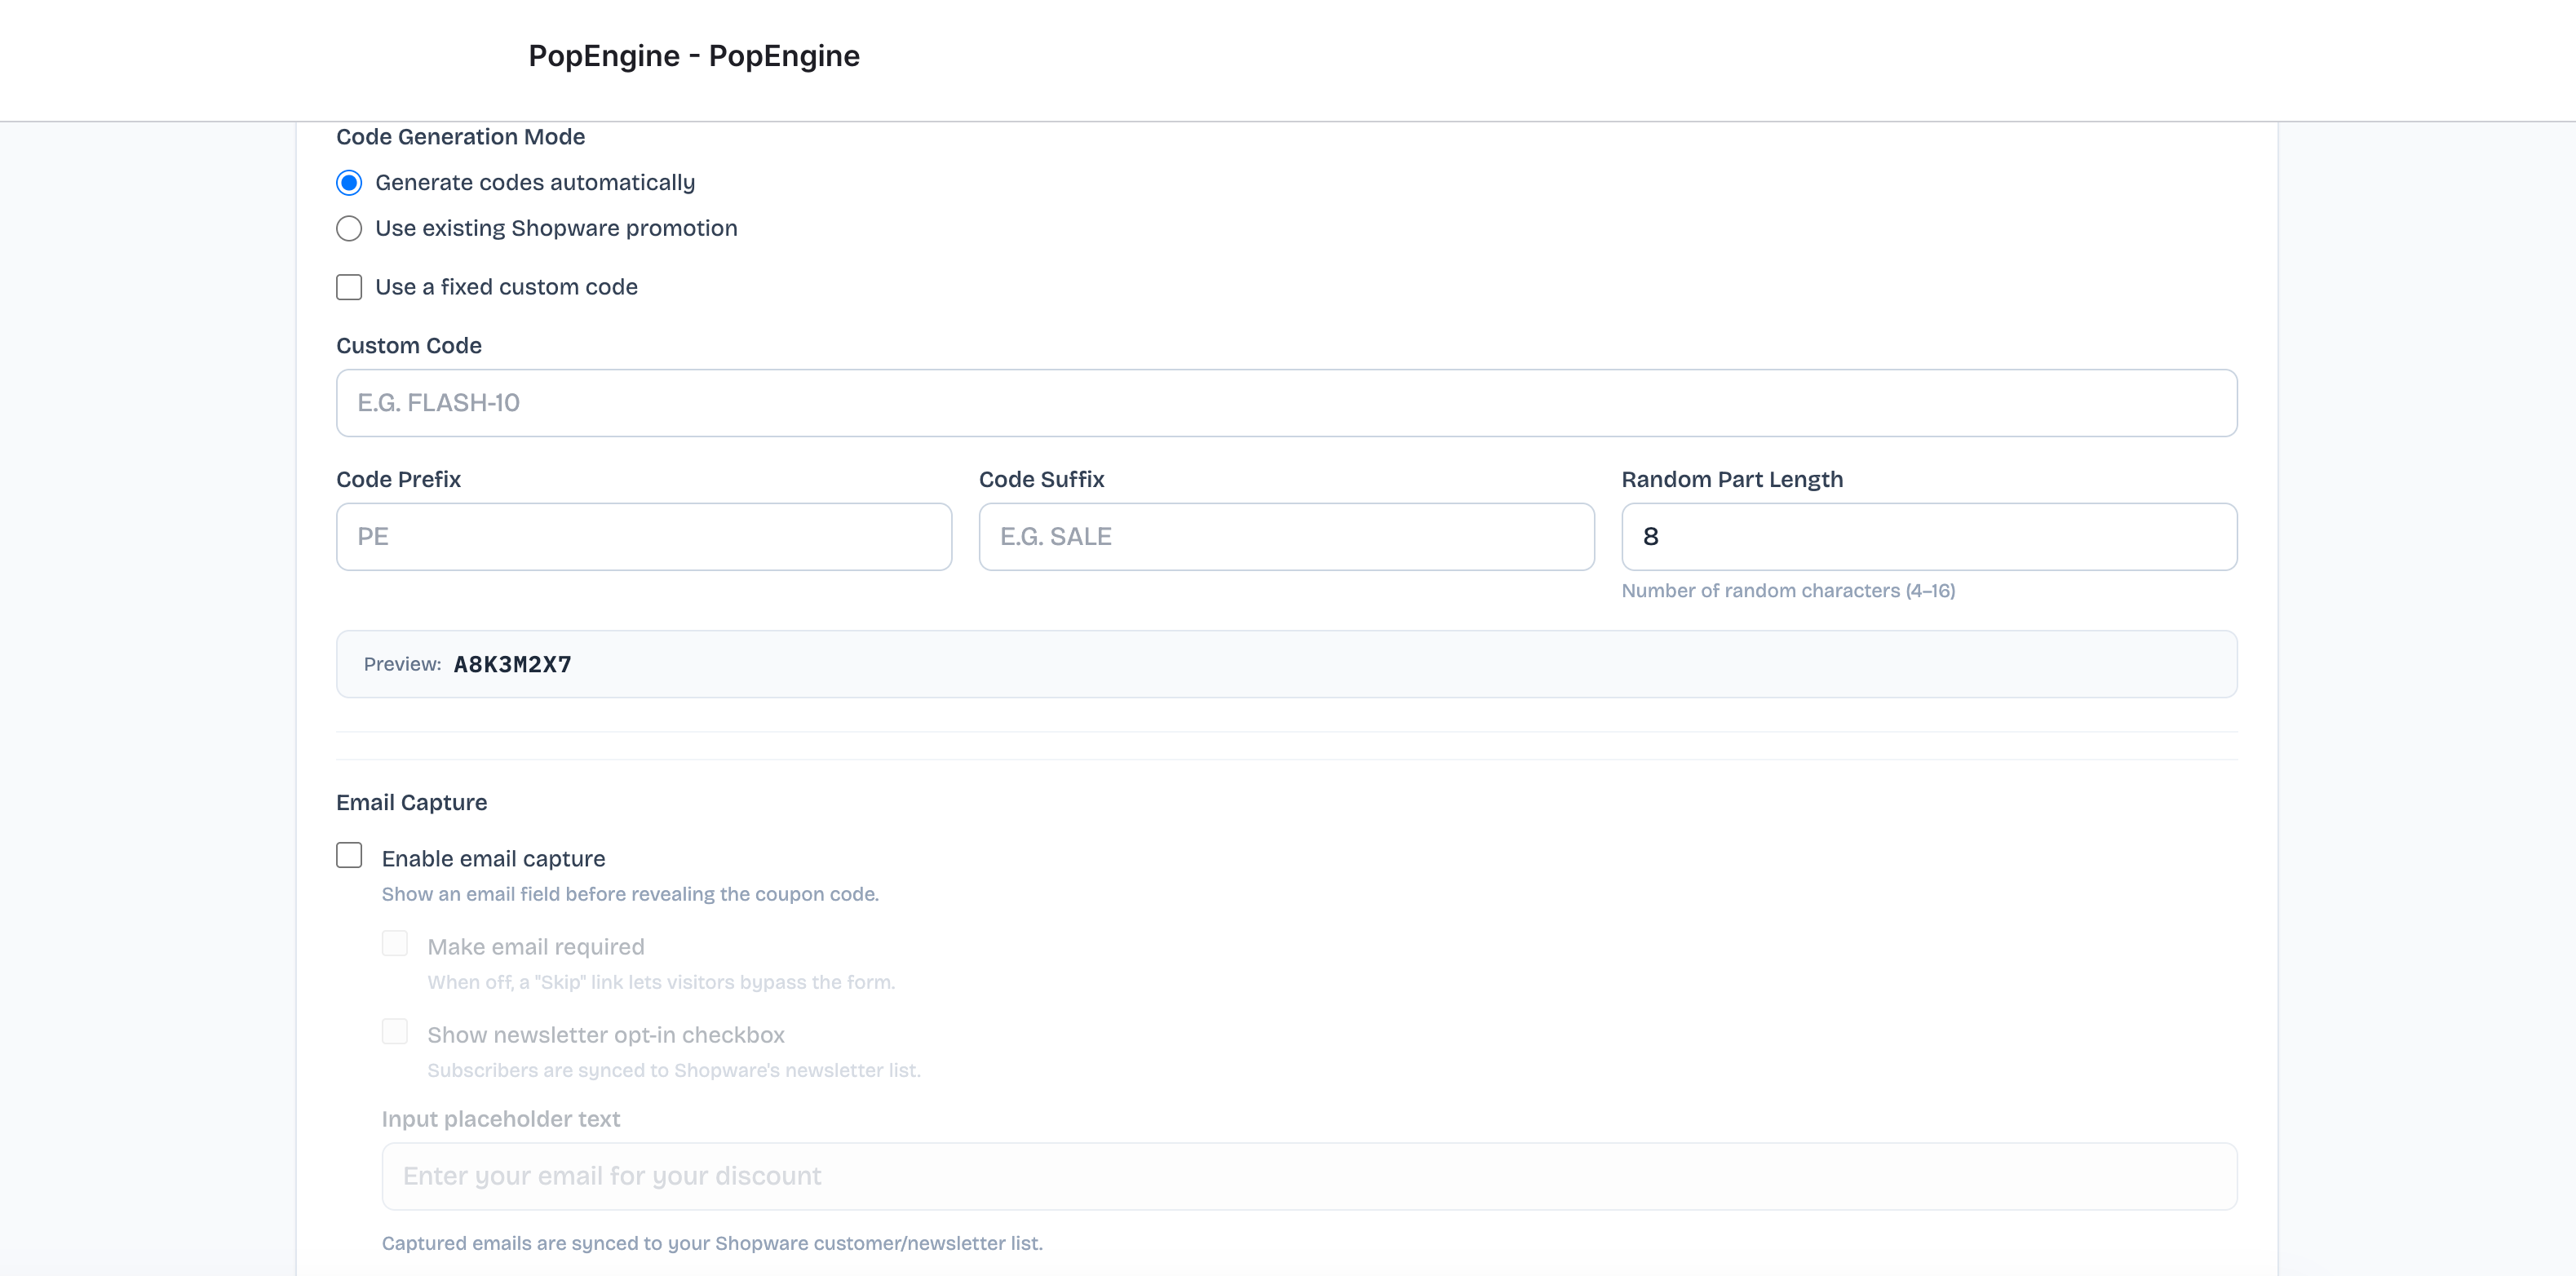Click the email placeholder text input box

[x=1308, y=1177]
